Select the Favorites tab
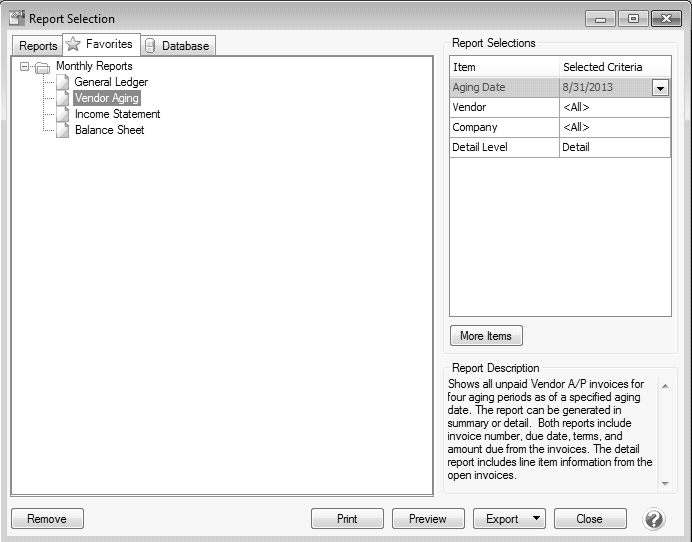 pos(100,44)
